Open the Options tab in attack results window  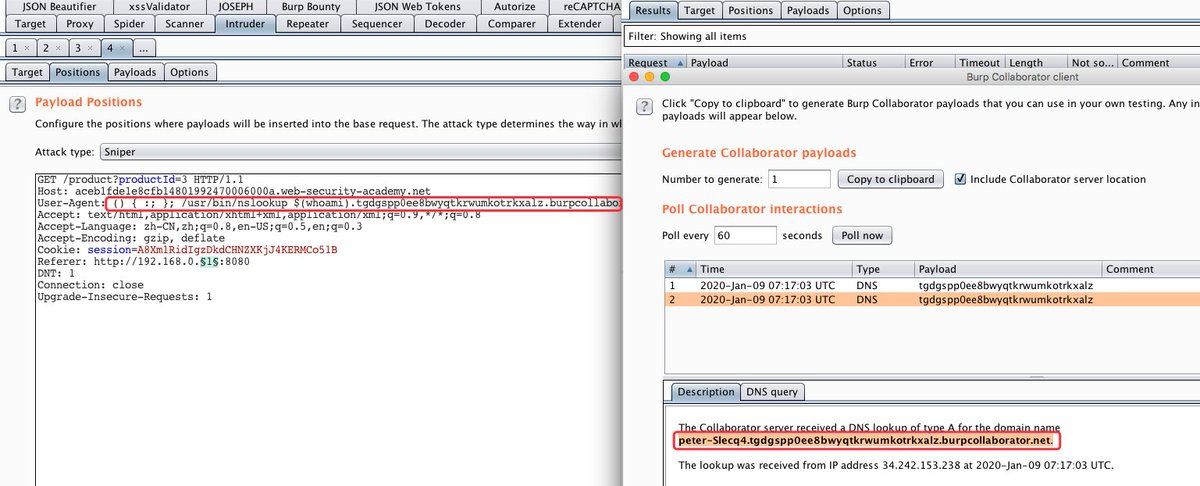(862, 10)
